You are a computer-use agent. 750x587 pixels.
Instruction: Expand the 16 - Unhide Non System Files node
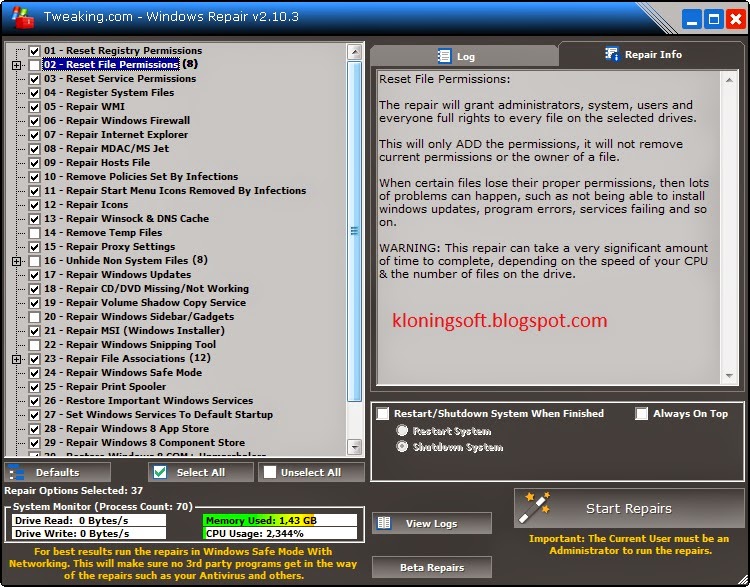point(16,261)
